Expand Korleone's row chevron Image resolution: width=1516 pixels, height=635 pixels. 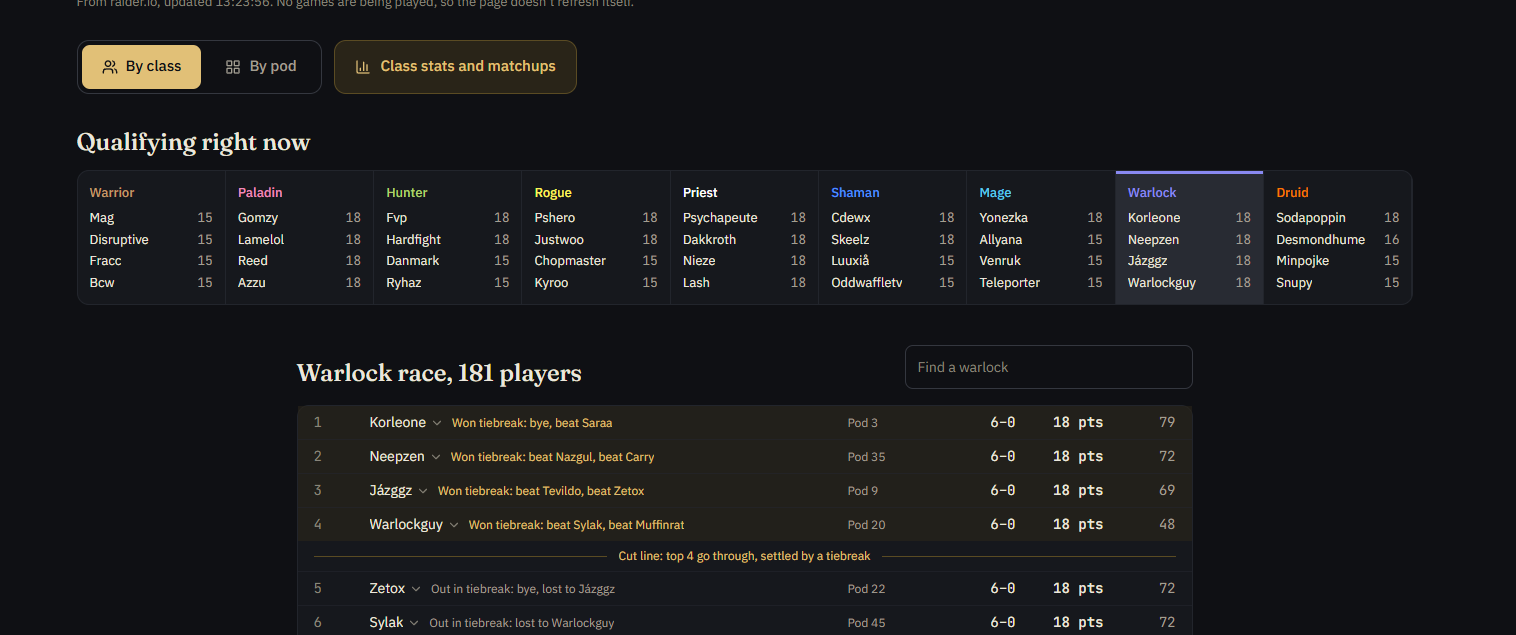437,423
